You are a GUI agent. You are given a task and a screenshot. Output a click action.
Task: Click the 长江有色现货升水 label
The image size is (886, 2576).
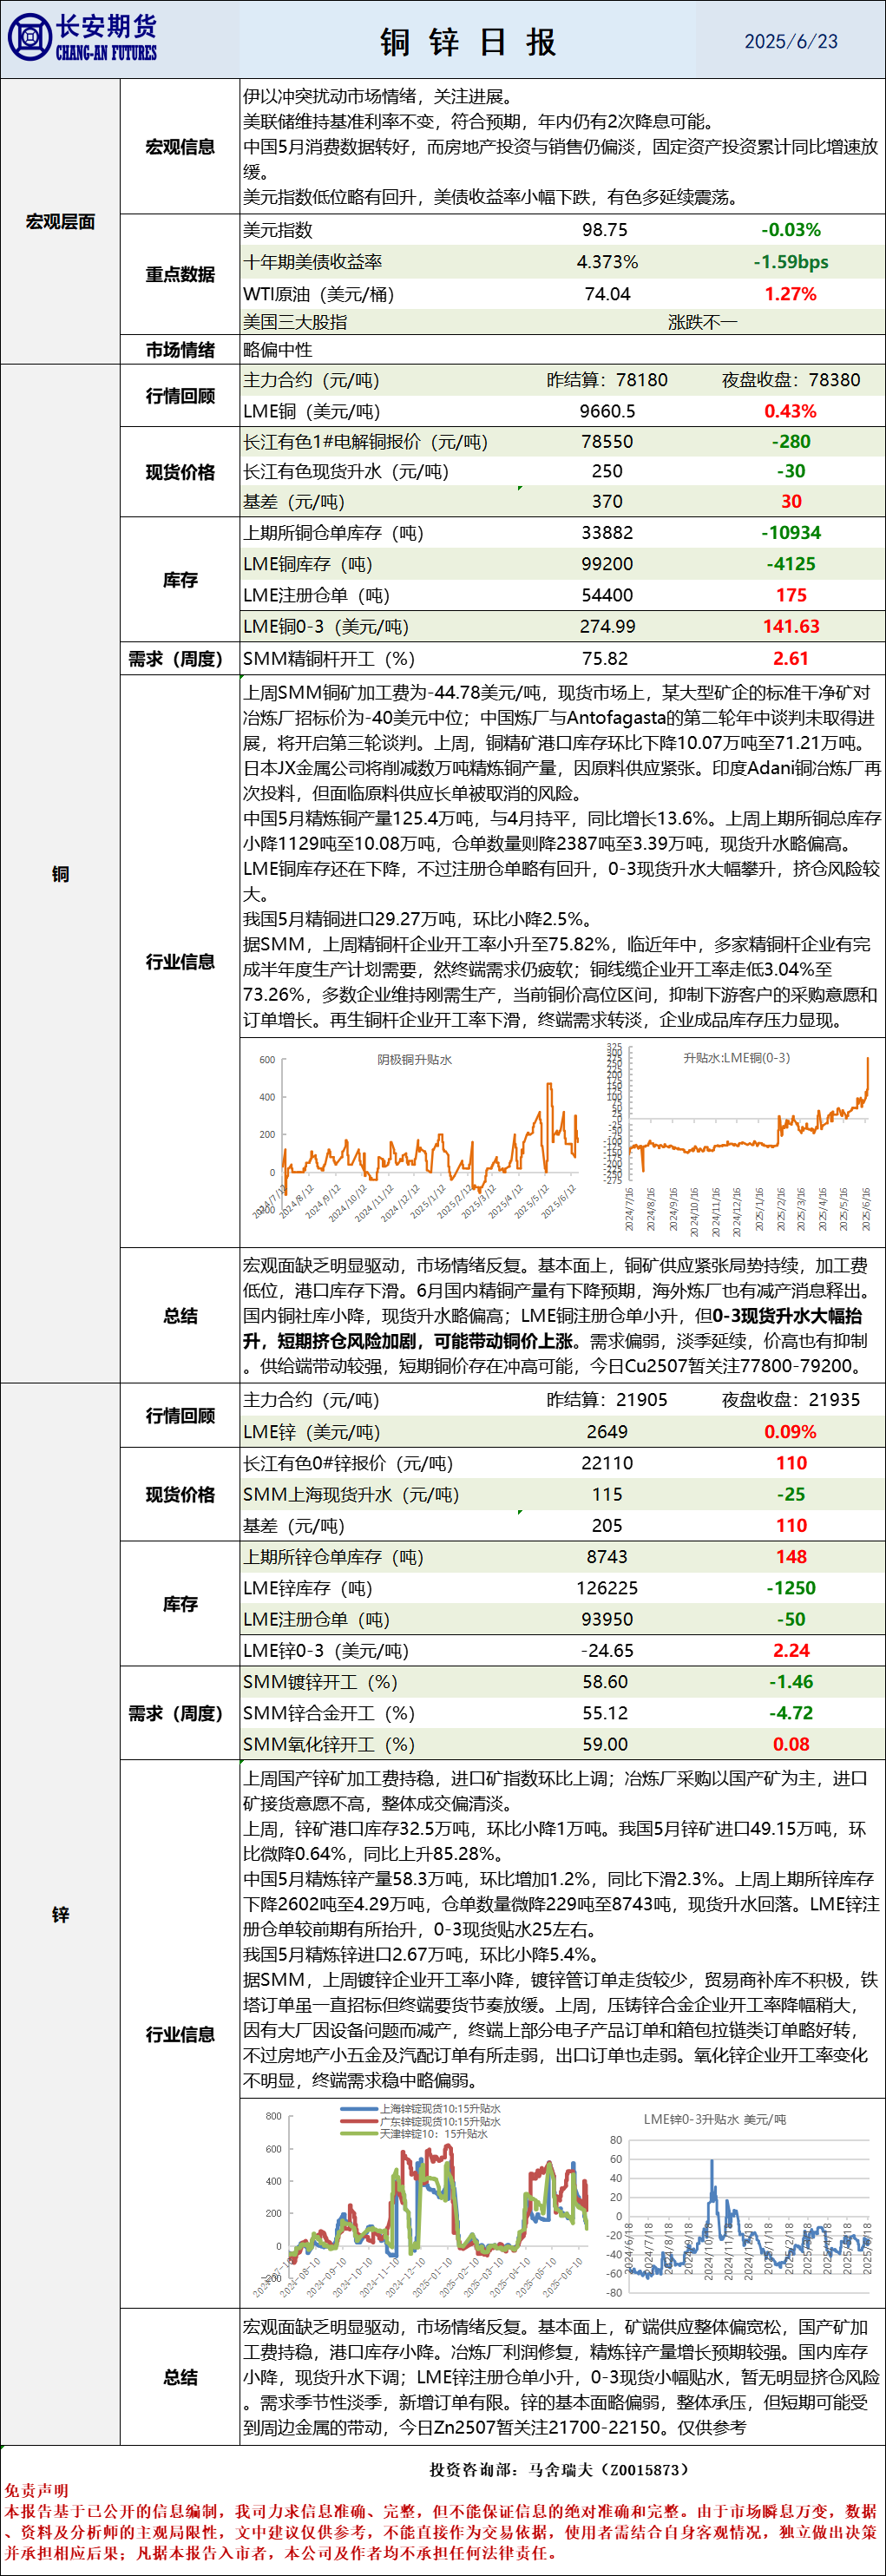pos(346,472)
